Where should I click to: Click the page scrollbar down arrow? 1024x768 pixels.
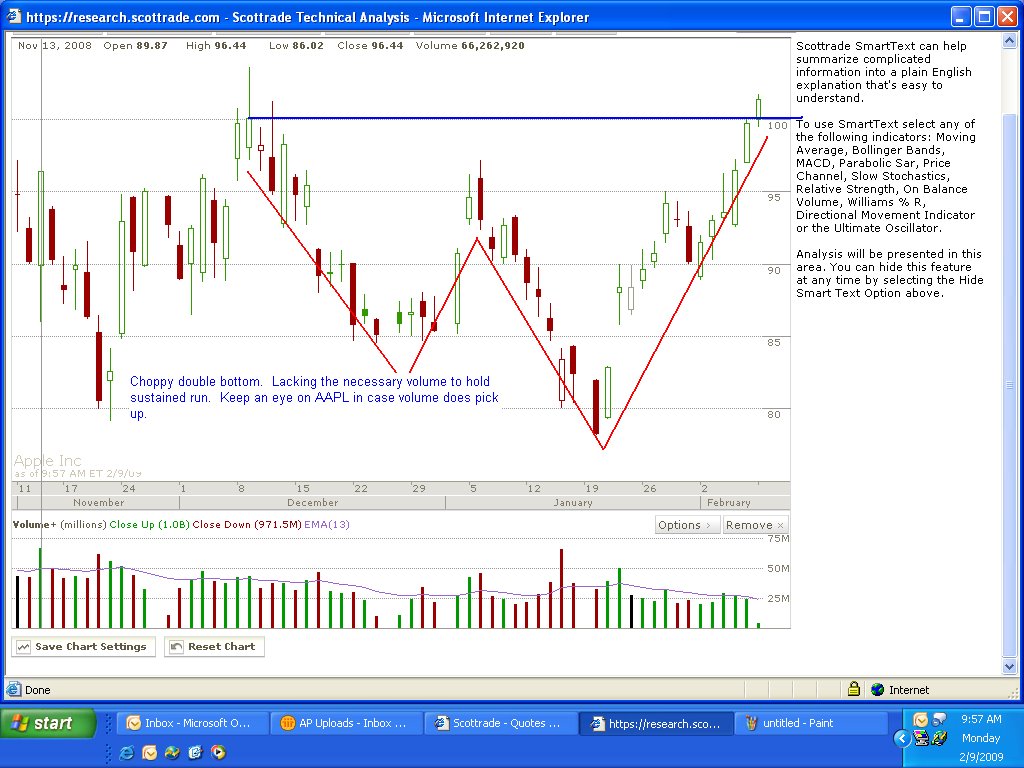[1010, 667]
